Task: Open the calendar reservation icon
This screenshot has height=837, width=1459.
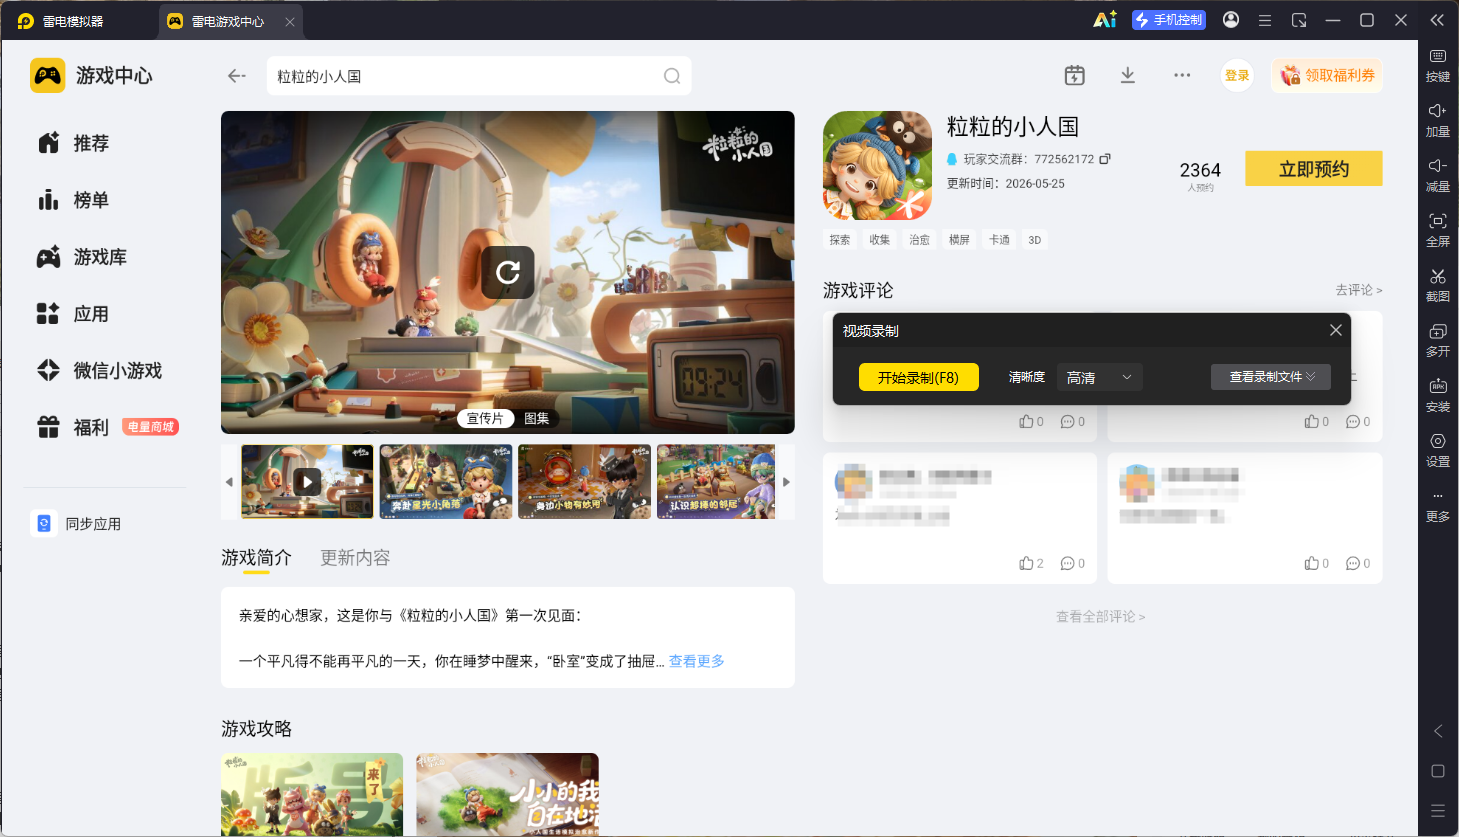Action: 1075,75
